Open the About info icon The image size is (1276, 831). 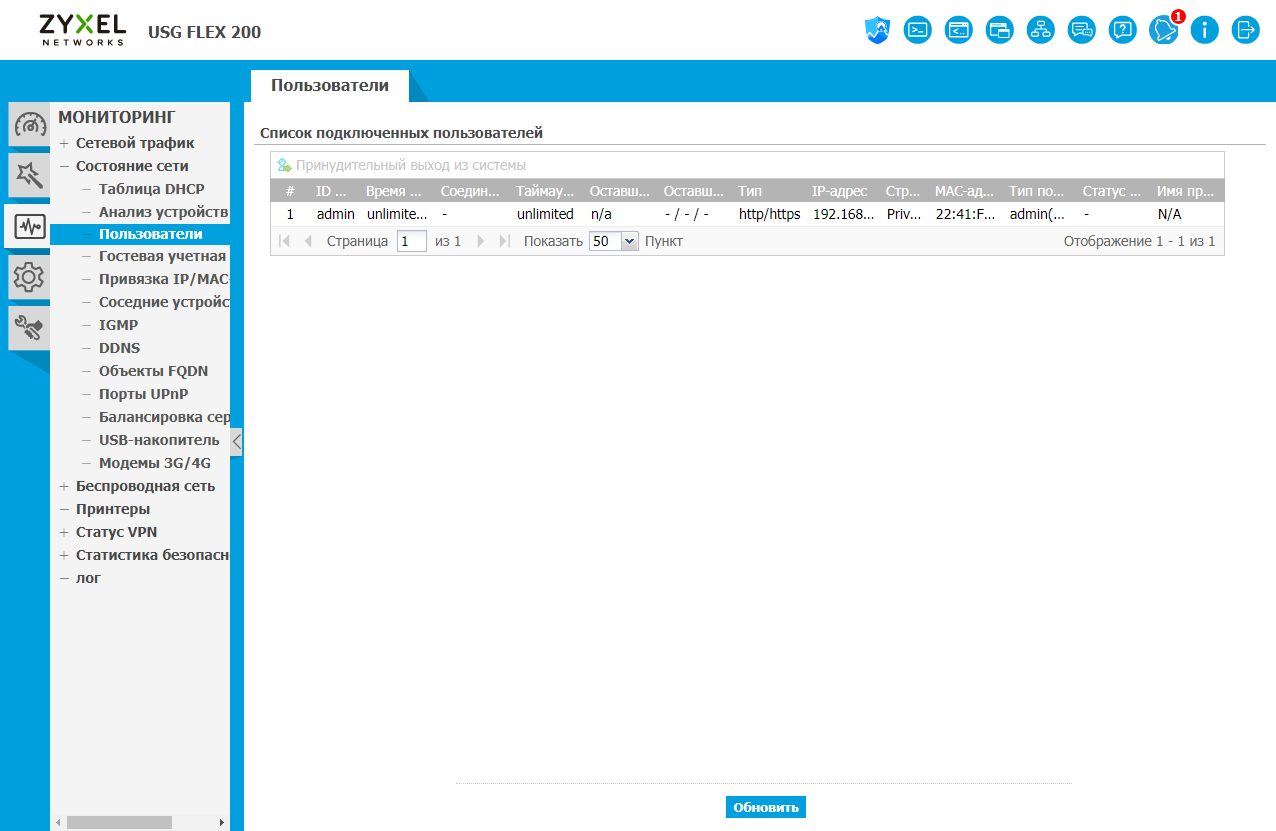pyautogui.click(x=1205, y=30)
